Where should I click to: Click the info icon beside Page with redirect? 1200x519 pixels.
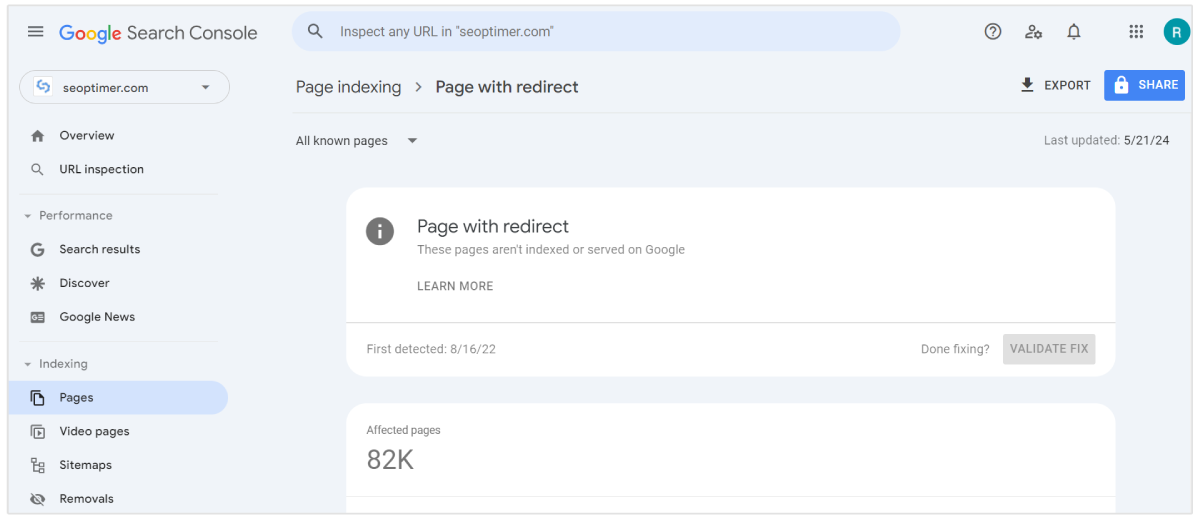coord(380,231)
